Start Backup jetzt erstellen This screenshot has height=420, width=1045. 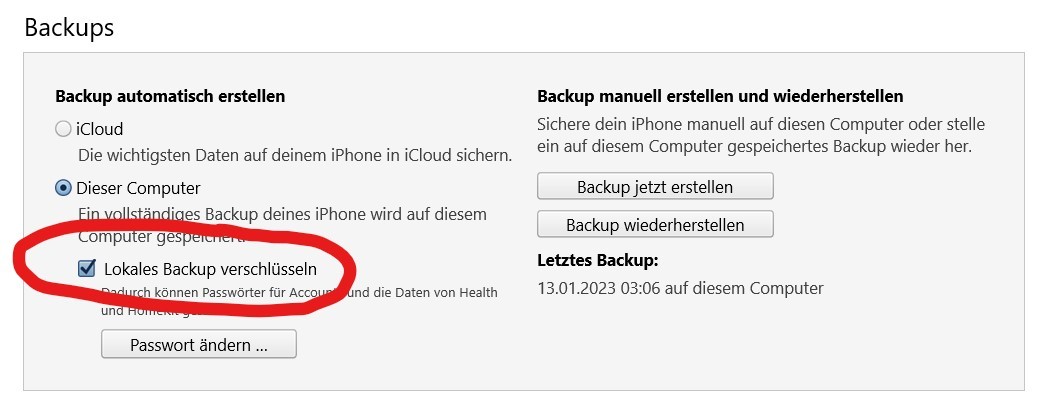655,187
